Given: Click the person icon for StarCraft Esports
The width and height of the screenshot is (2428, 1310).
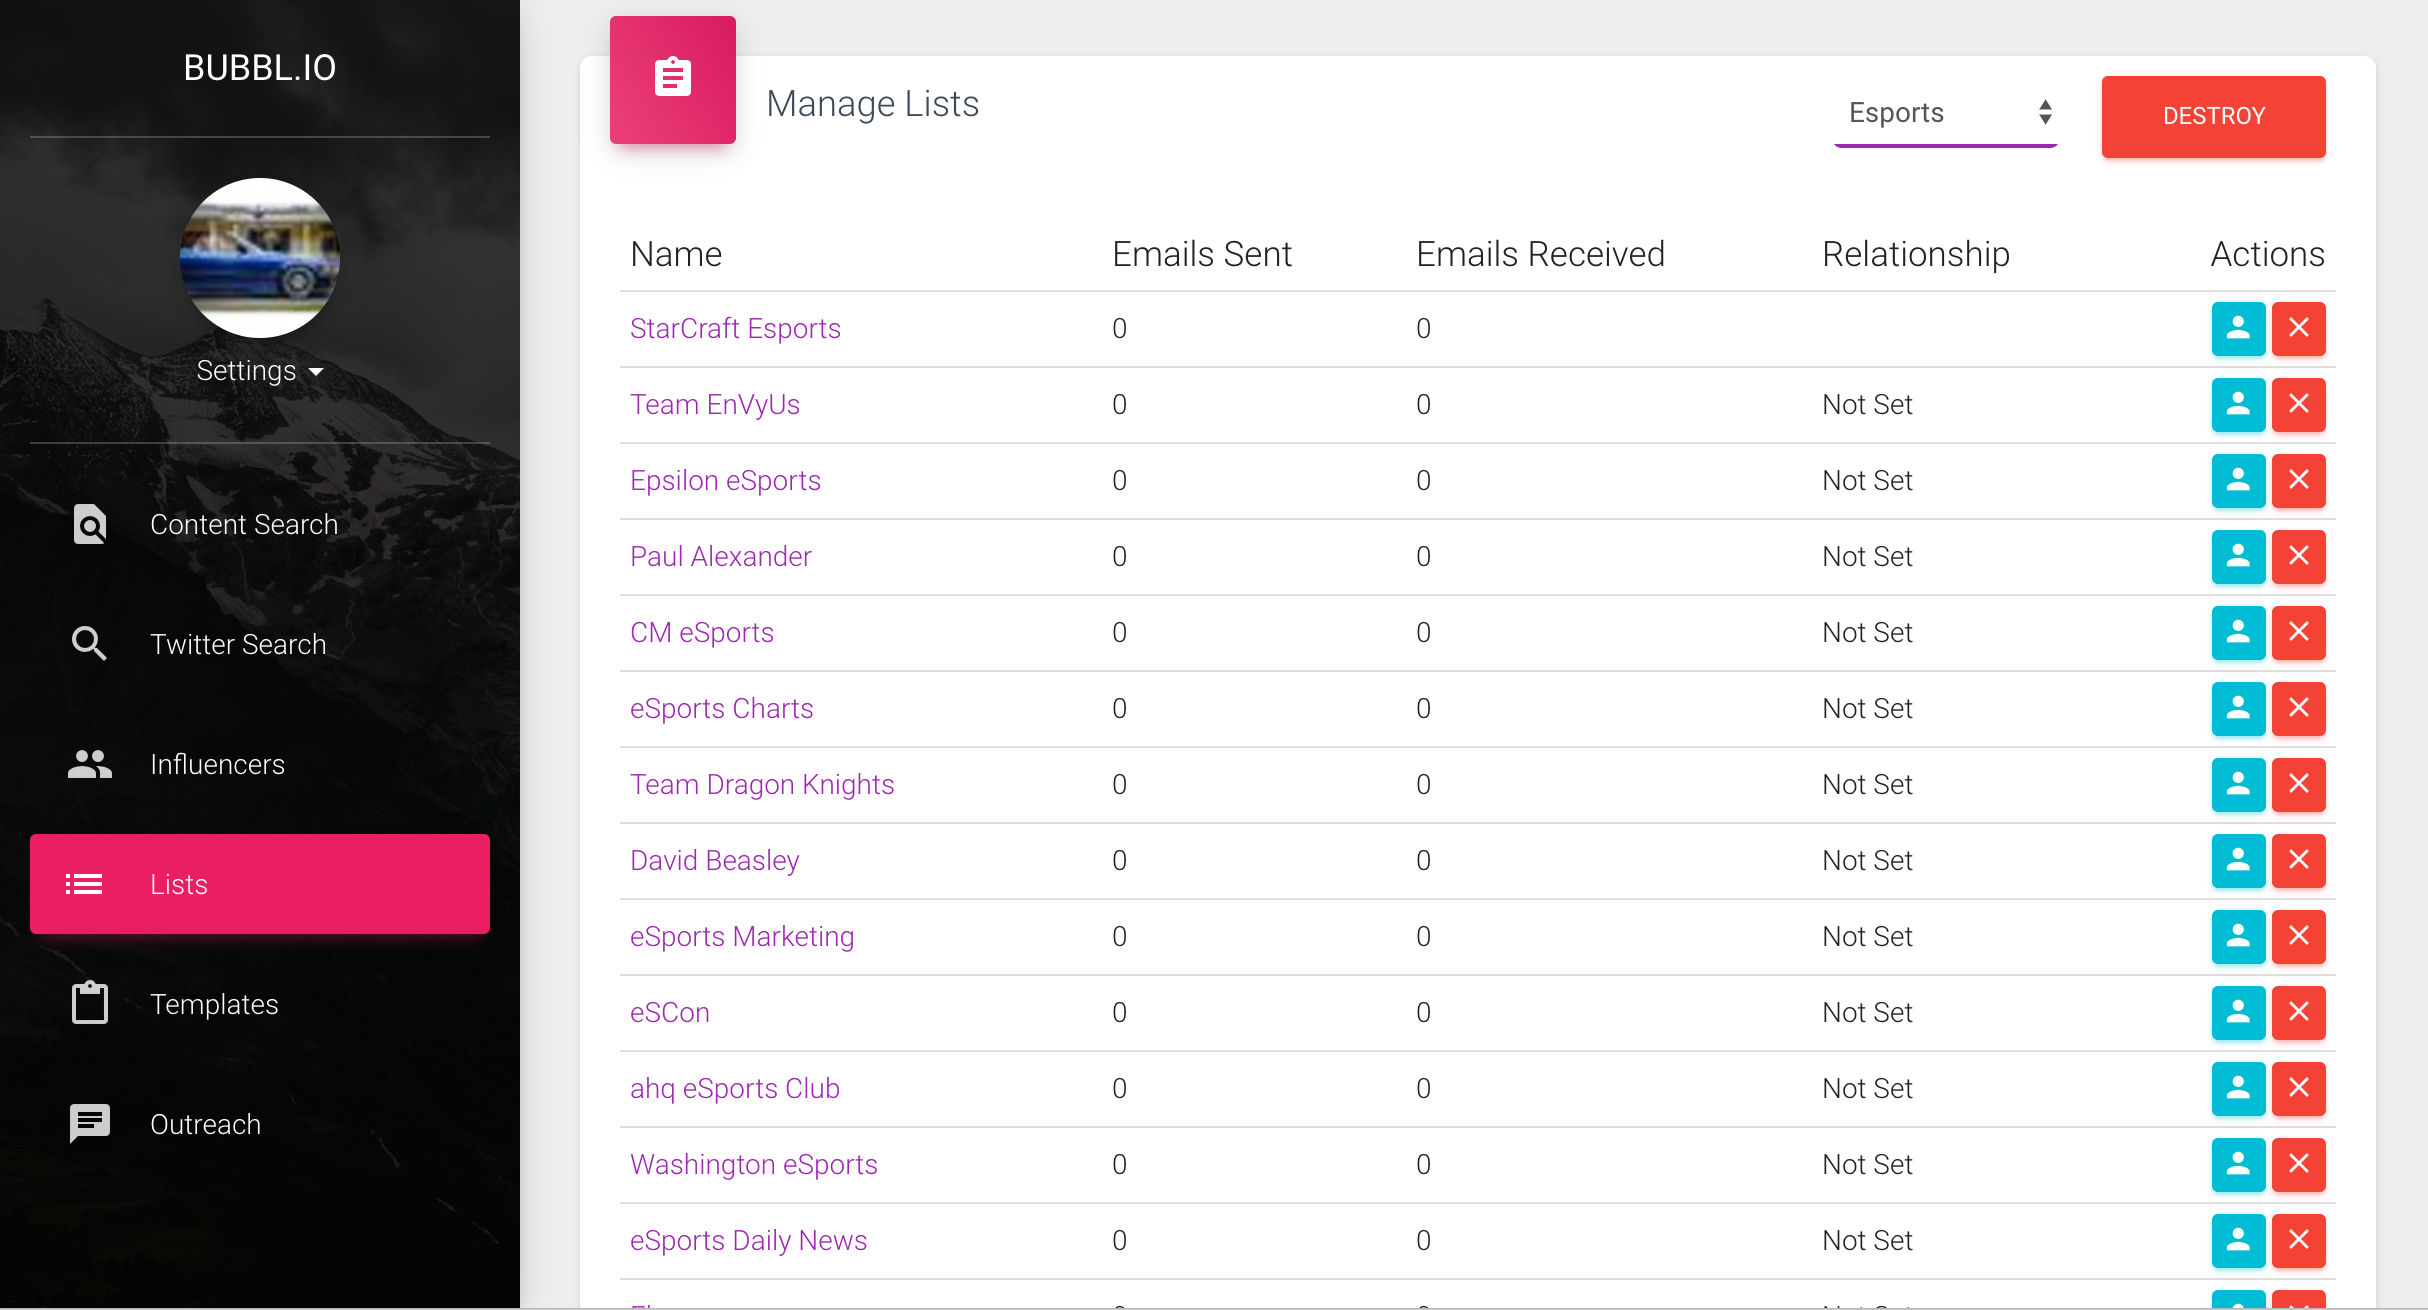Looking at the screenshot, I should 2237,328.
